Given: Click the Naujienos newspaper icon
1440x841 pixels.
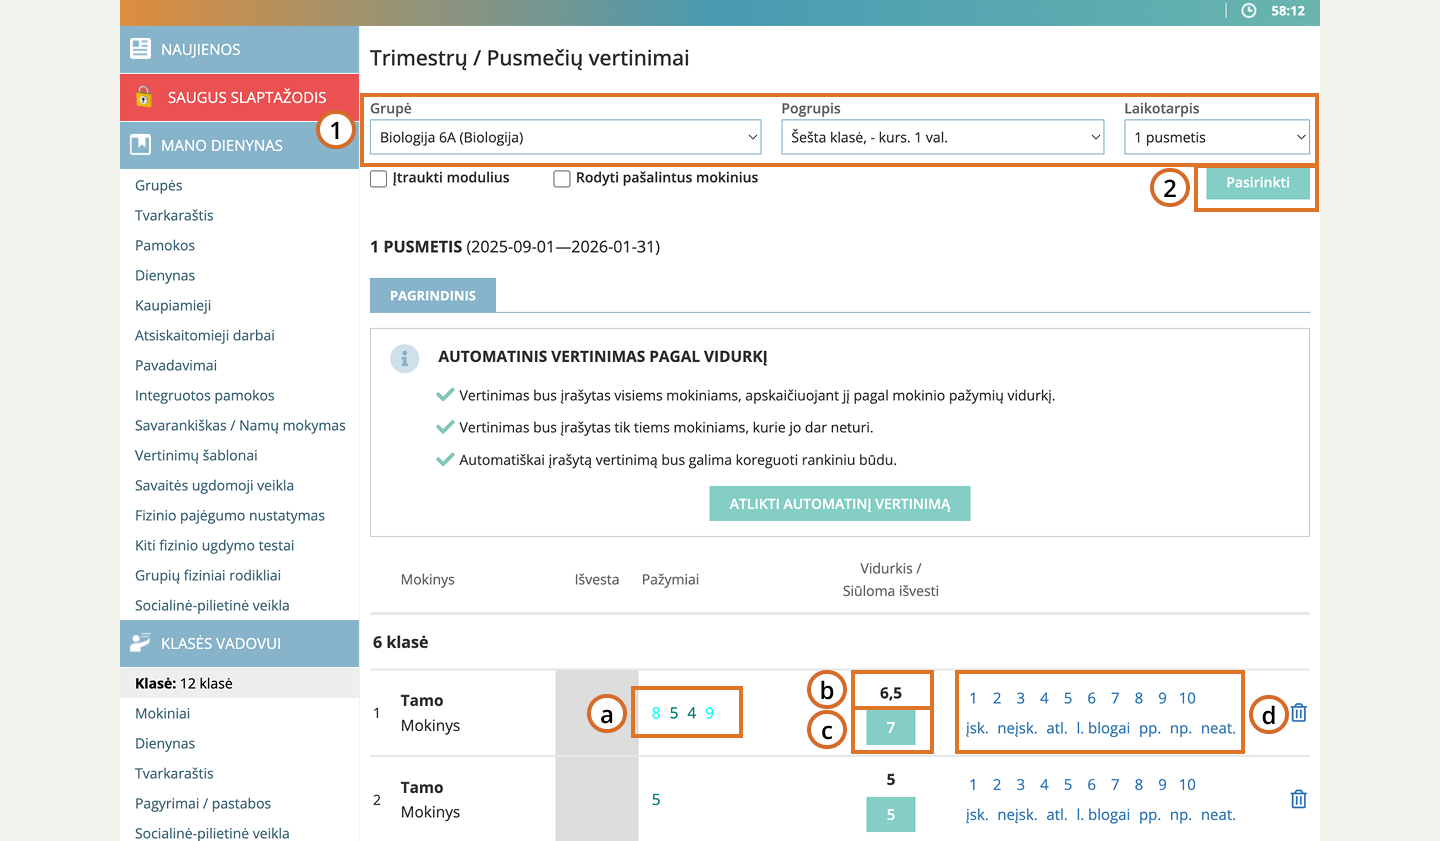Looking at the screenshot, I should coord(141,49).
